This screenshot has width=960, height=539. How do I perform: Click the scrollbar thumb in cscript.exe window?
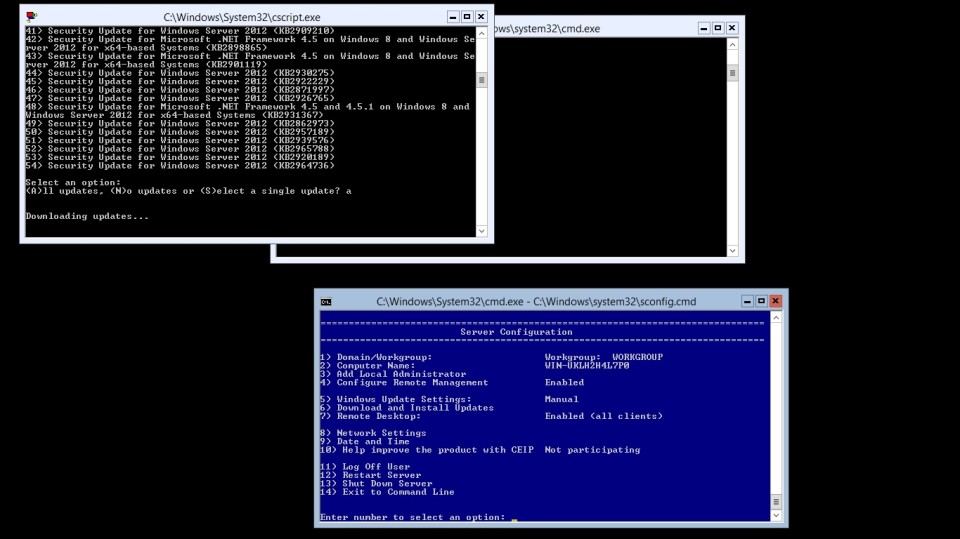(x=482, y=80)
